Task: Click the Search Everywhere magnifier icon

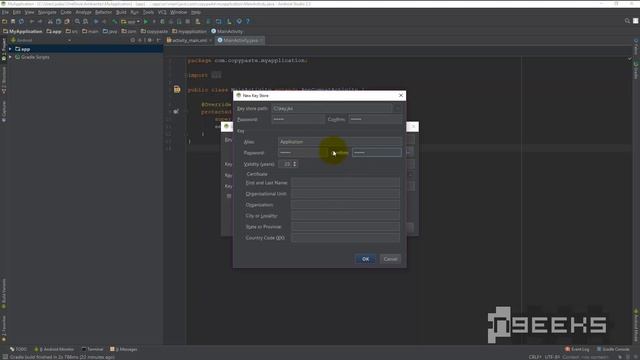Action: pyautogui.click(x=627, y=21)
